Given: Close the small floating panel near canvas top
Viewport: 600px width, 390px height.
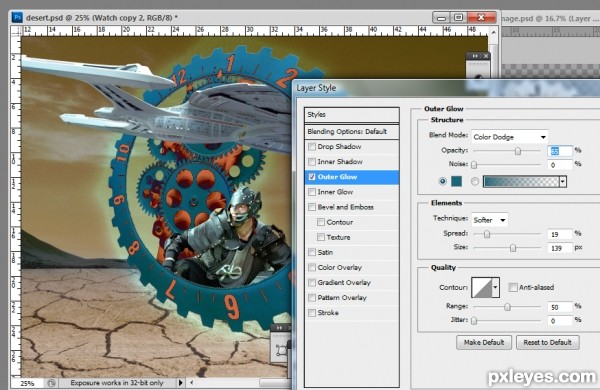Looking at the screenshot, I should 486,56.
